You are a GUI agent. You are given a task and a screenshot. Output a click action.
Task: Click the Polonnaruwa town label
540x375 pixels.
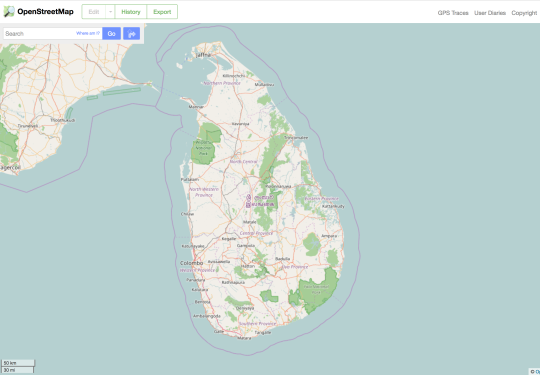278,186
